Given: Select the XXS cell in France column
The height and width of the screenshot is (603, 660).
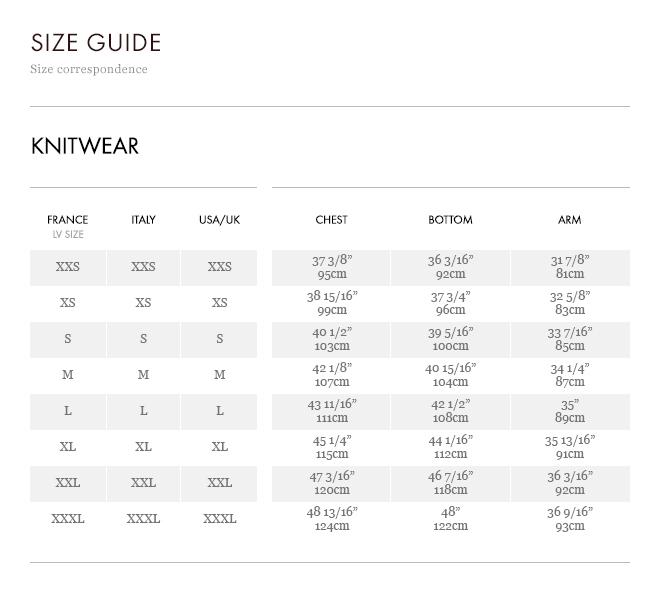Looking at the screenshot, I should (67, 267).
